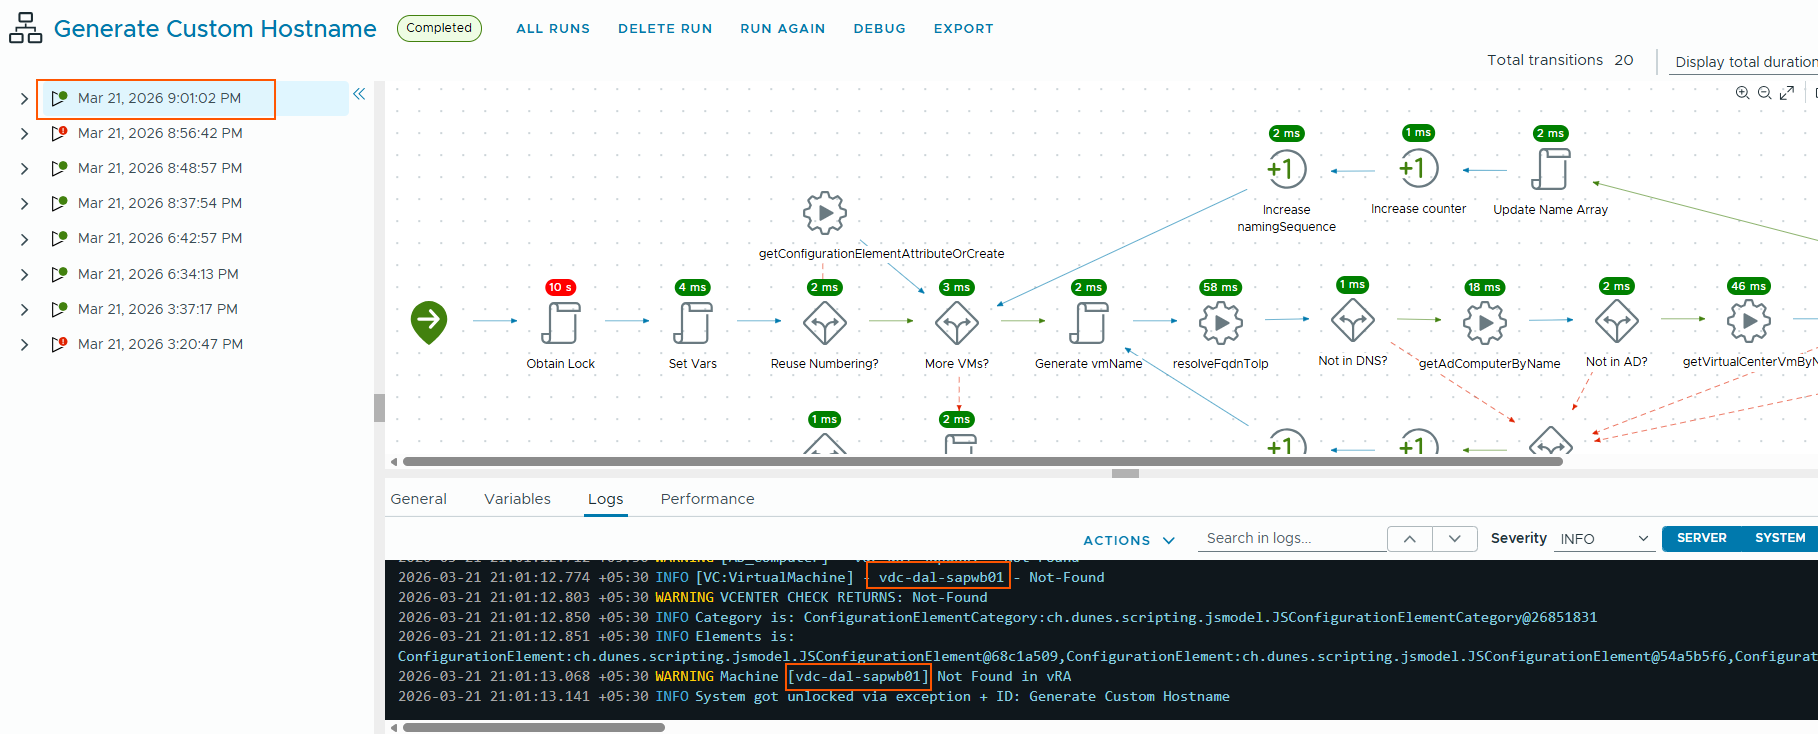Viewport: 1818px width, 734px height.
Task: Select the Update Name Array script node
Action: click(x=1550, y=169)
